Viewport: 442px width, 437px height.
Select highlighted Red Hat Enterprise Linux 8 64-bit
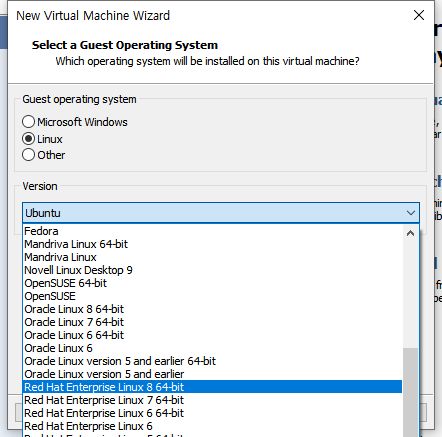tap(212, 387)
